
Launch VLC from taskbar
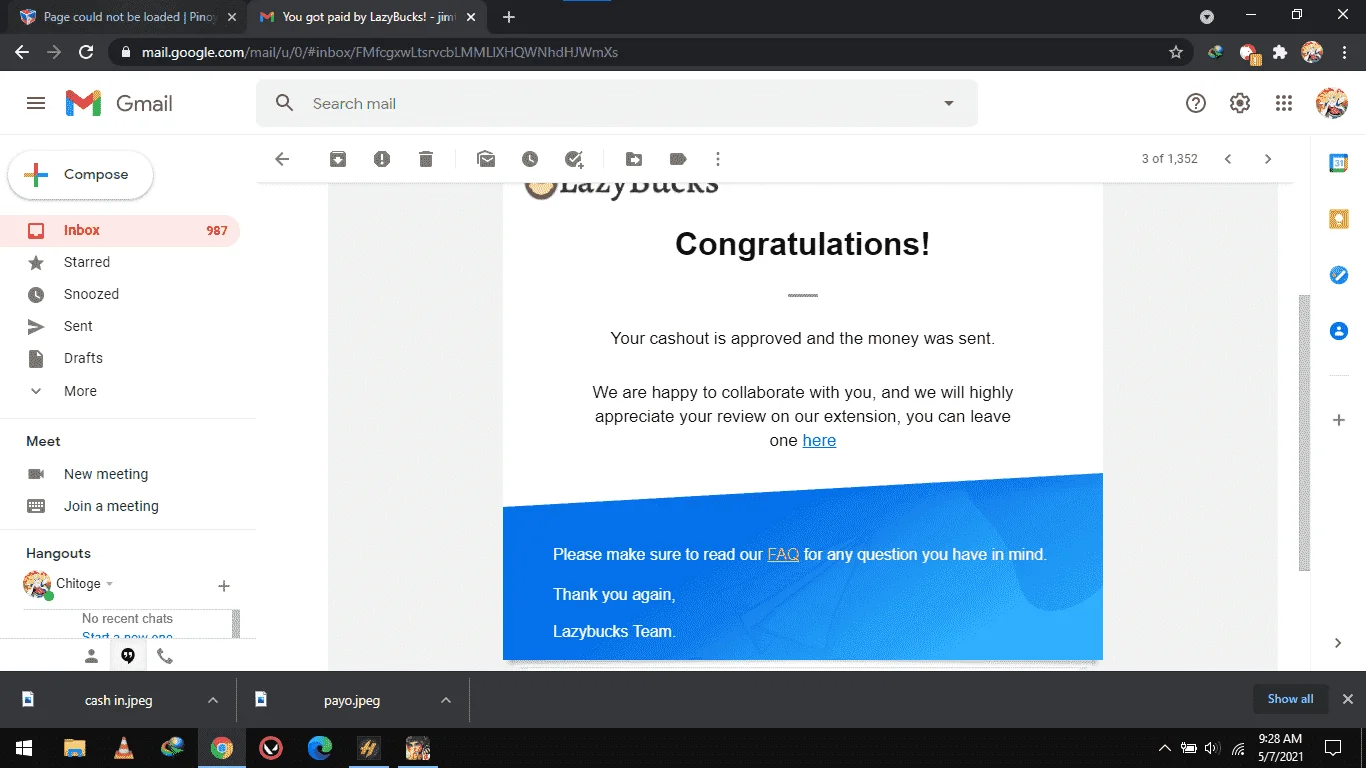[124, 748]
